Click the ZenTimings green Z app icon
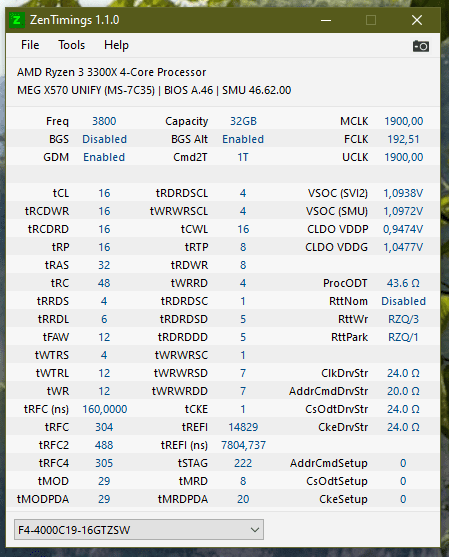The height and width of the screenshot is (557, 449). pos(17,20)
